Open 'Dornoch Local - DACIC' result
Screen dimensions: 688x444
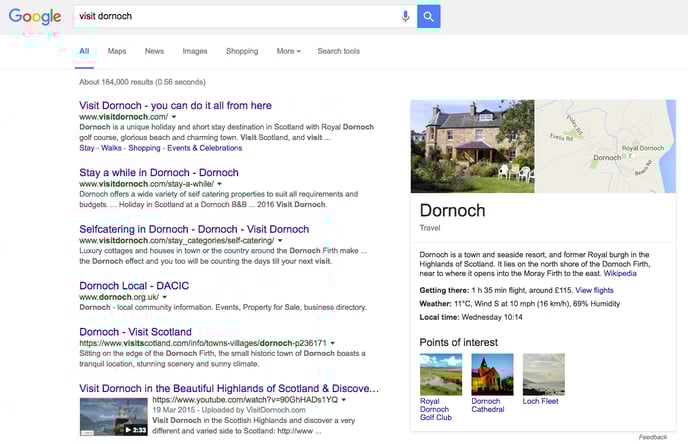[x=134, y=286]
